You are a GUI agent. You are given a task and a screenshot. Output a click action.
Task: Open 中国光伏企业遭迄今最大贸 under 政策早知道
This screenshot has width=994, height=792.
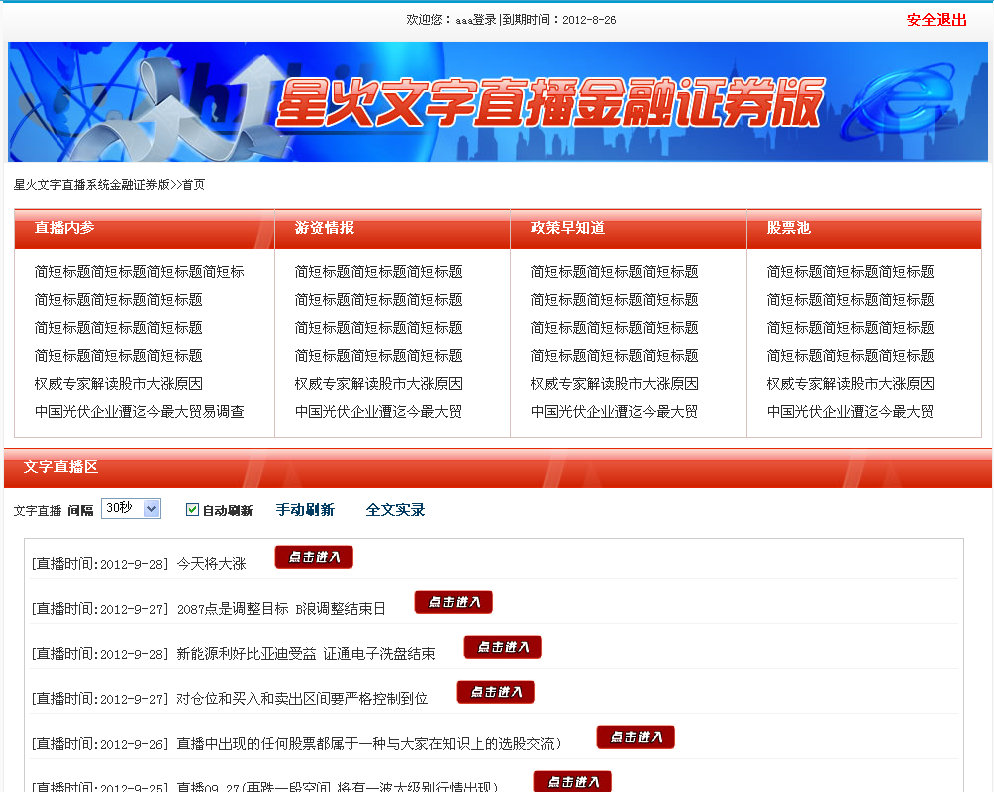[x=614, y=412]
